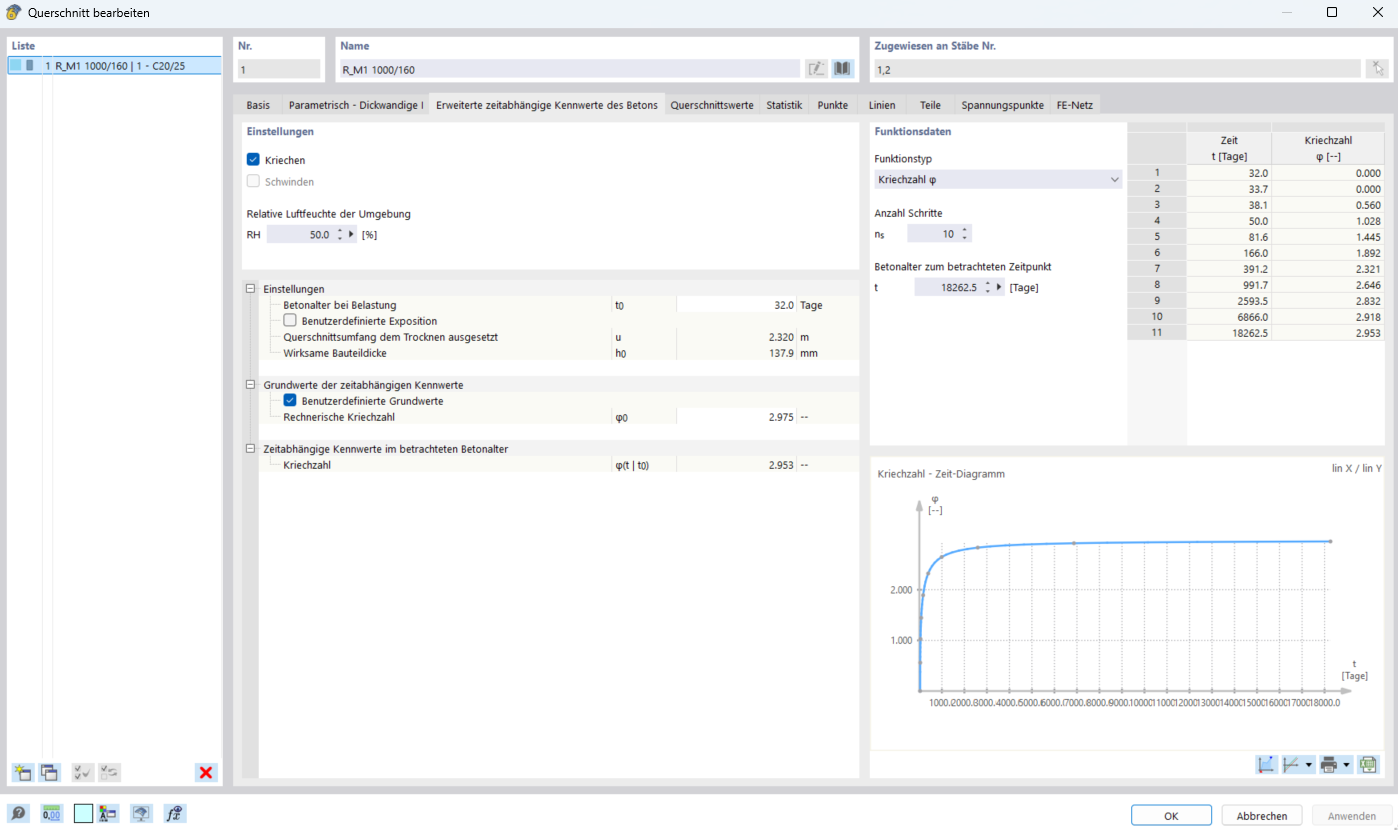This screenshot has width=1398, height=830.
Task: Click the table cell with time 2593.5
Action: pos(1229,300)
